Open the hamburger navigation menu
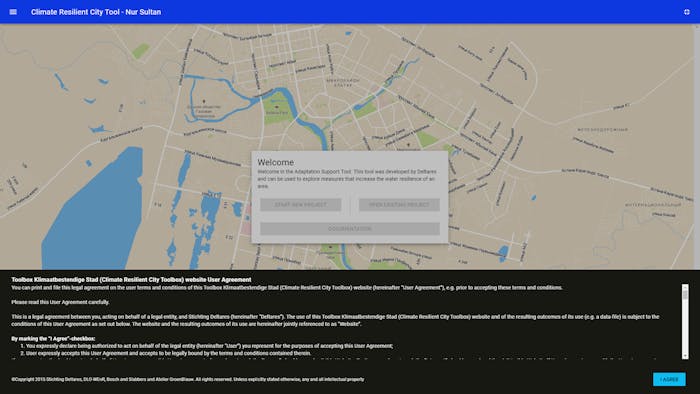 (x=13, y=12)
